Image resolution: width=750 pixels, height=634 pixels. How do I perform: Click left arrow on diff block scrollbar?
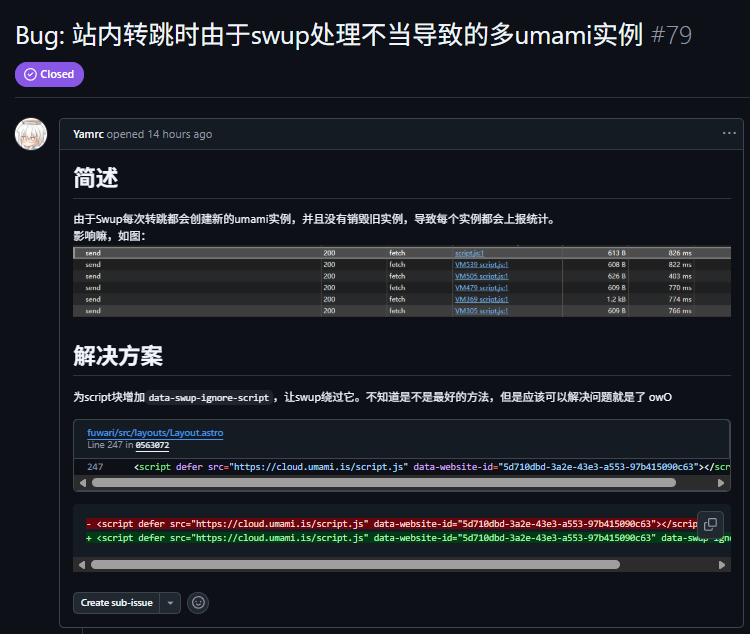pos(81,564)
